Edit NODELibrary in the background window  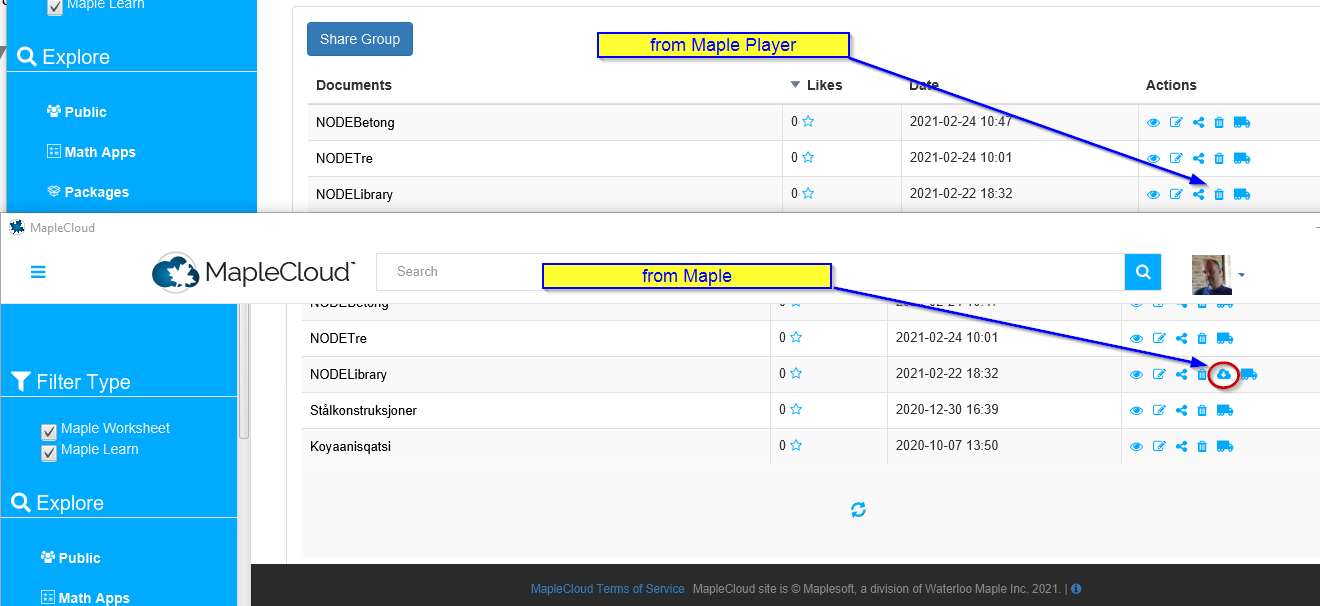[x=1176, y=194]
